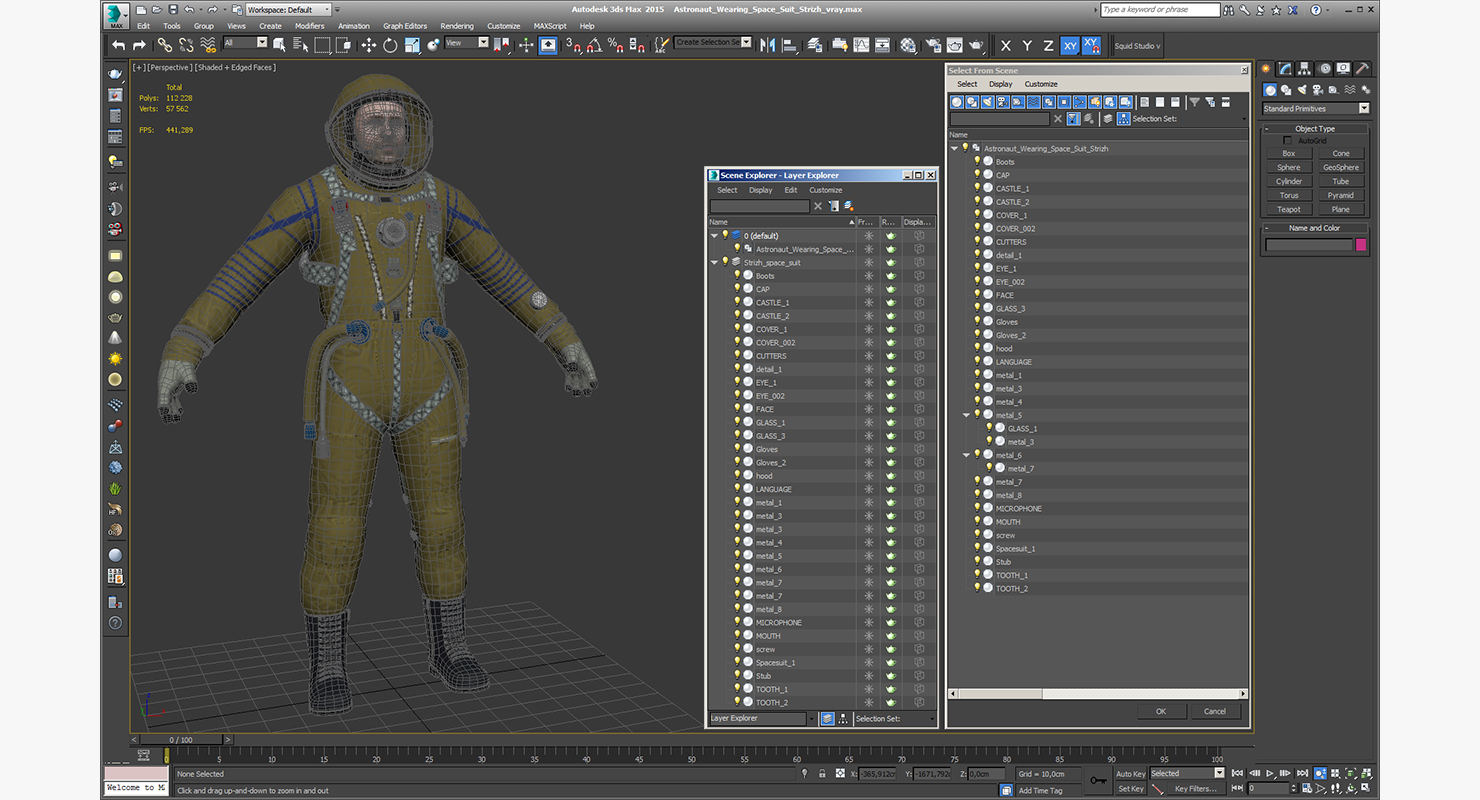Open Display menu in Select From Scene
This screenshot has height=800, width=1480.
click(1001, 84)
